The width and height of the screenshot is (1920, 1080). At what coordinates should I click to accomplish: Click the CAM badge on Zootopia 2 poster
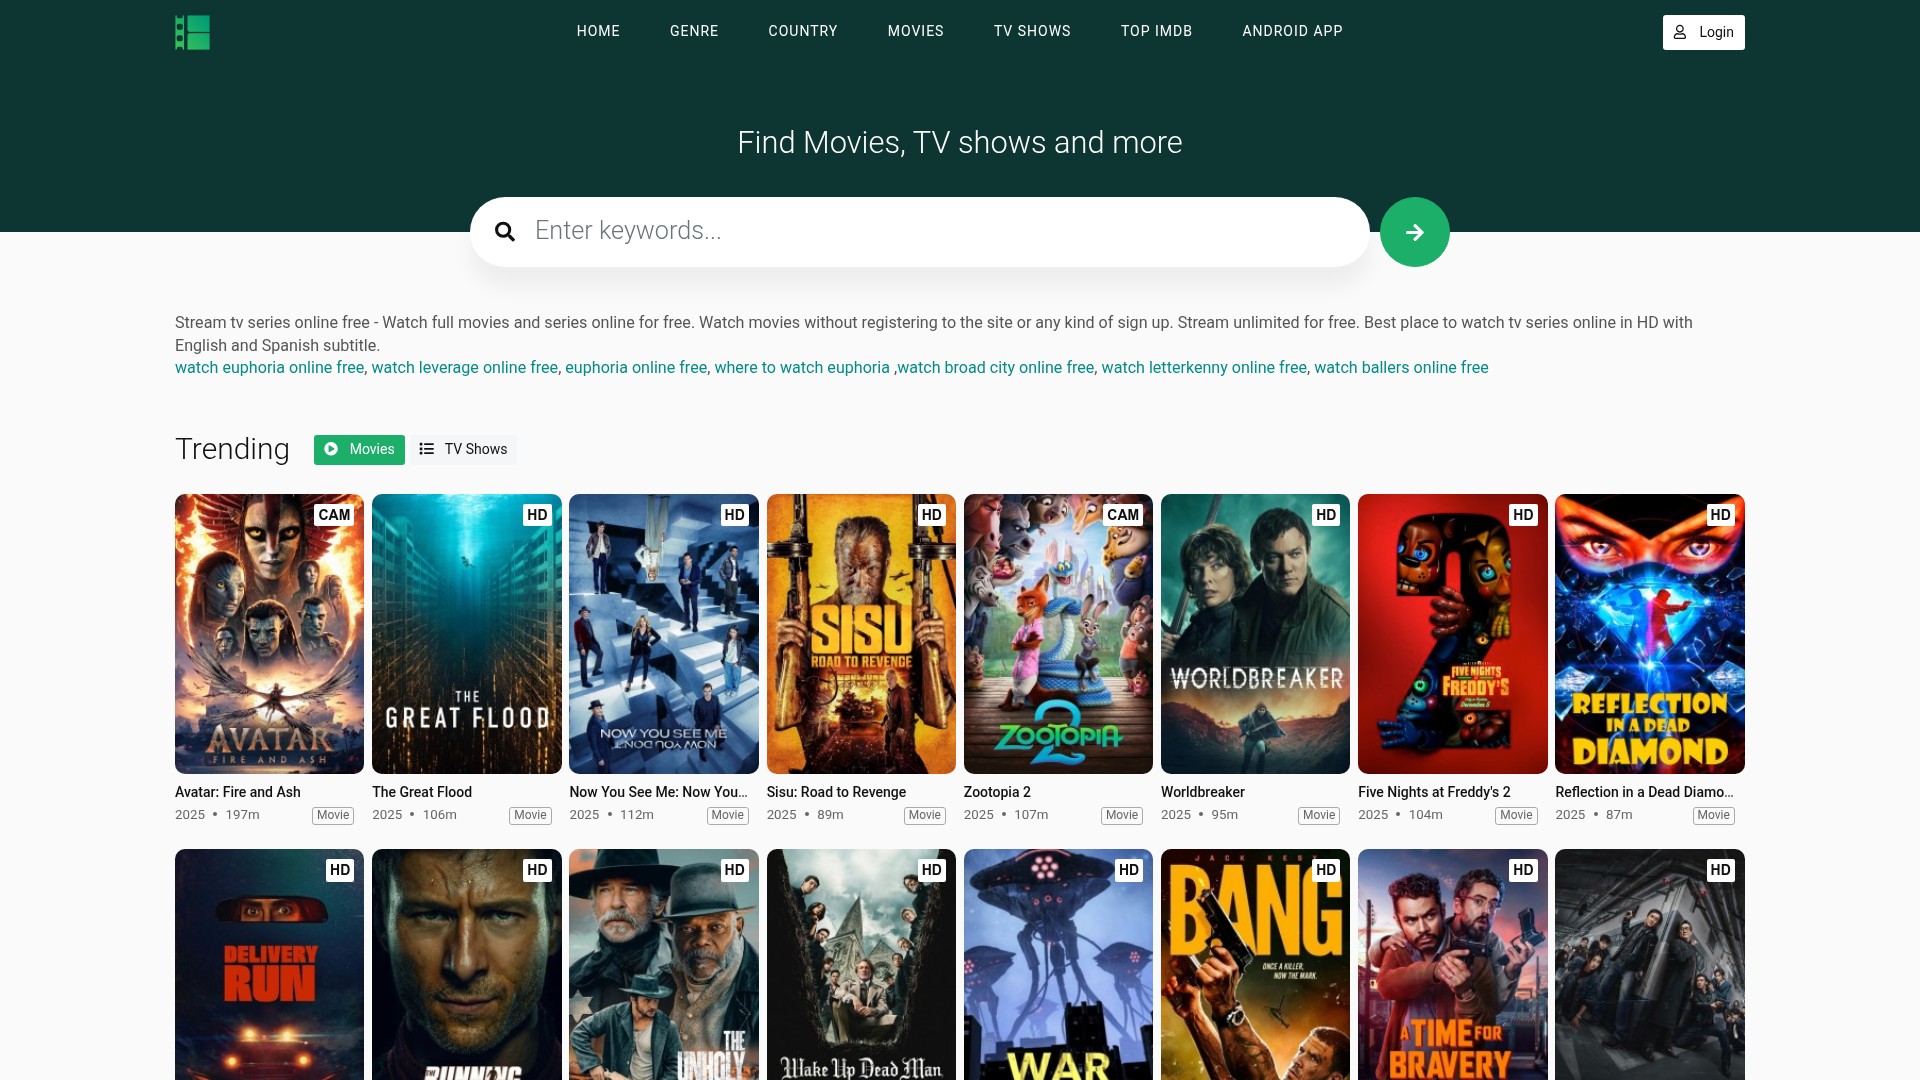[1123, 515]
